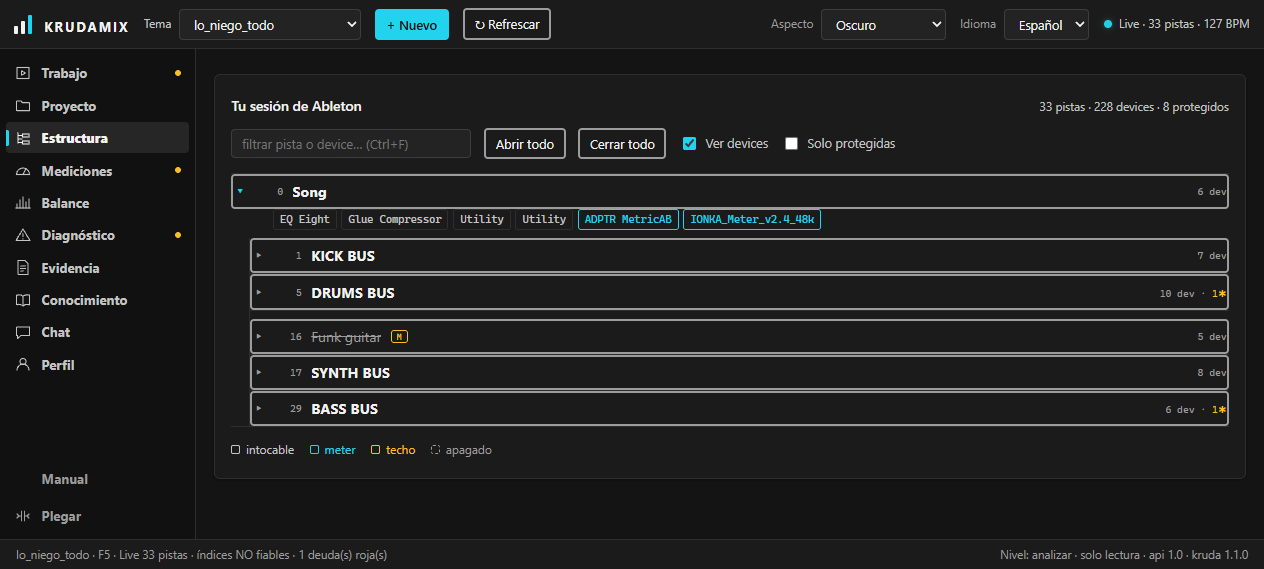
Task: Click the Plegar sidebar button
Action: [97, 516]
